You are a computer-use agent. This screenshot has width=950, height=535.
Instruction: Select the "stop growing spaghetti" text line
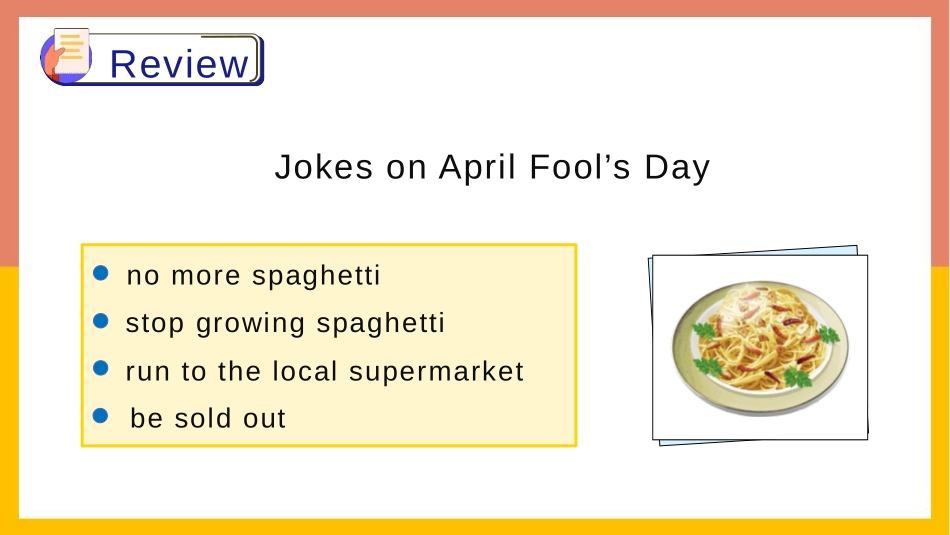coord(285,323)
